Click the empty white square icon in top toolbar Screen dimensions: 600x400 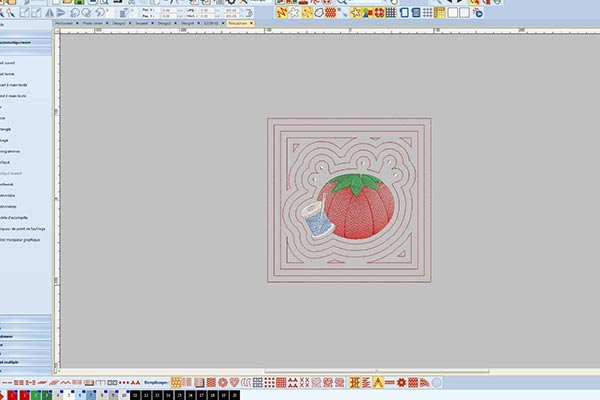click(452, 13)
